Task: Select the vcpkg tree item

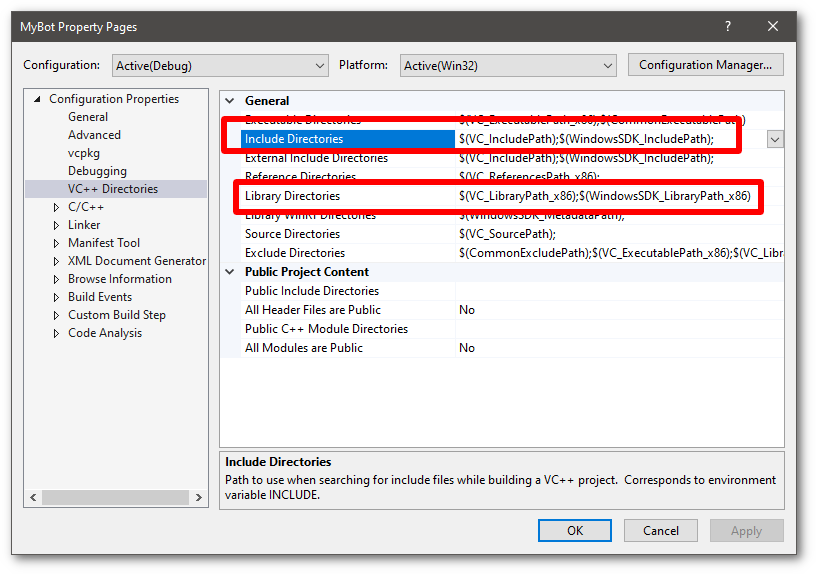Action: tap(84, 153)
